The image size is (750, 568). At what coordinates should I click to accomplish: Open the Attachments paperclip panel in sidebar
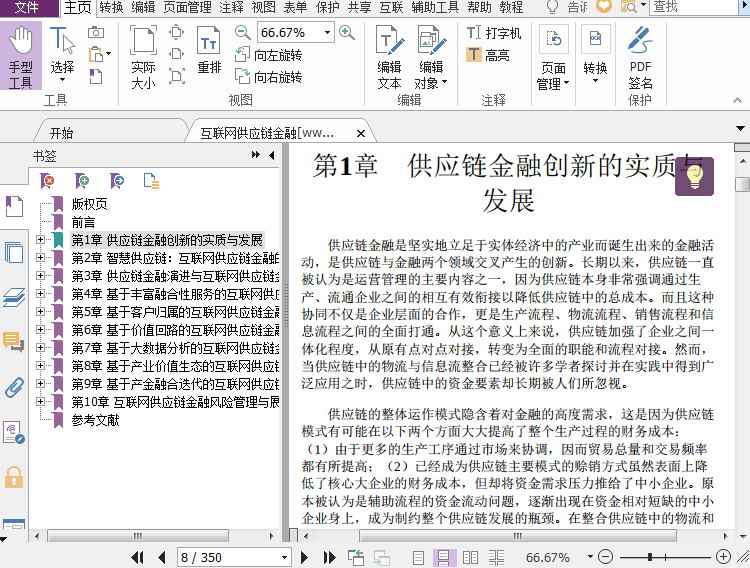[x=14, y=387]
